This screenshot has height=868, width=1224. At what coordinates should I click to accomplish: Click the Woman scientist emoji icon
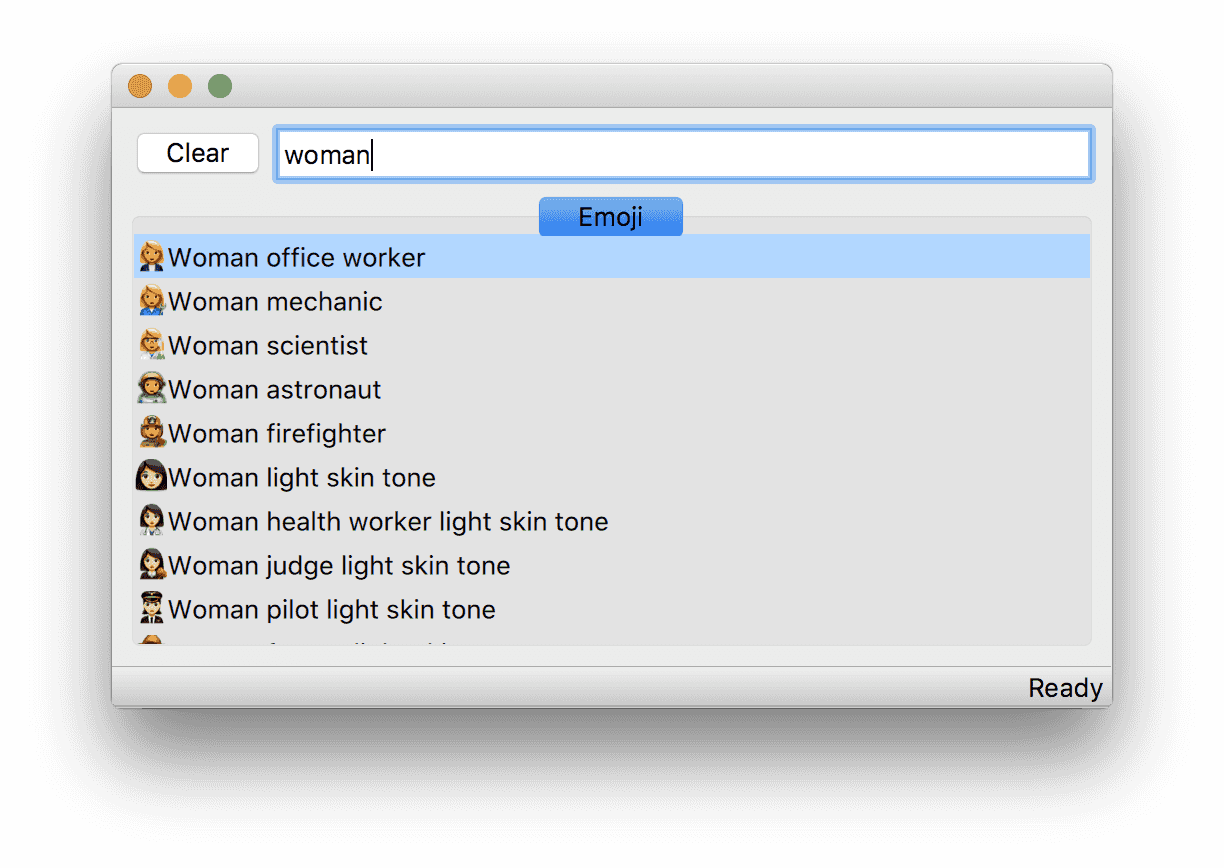click(x=151, y=345)
